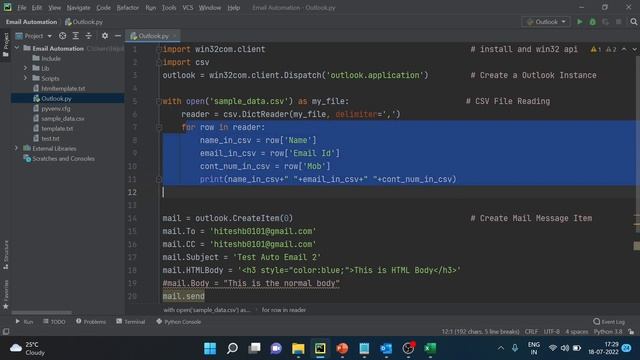This screenshot has width=640, height=360.
Task: Open File Explorer from taskbar
Action: coord(298,348)
